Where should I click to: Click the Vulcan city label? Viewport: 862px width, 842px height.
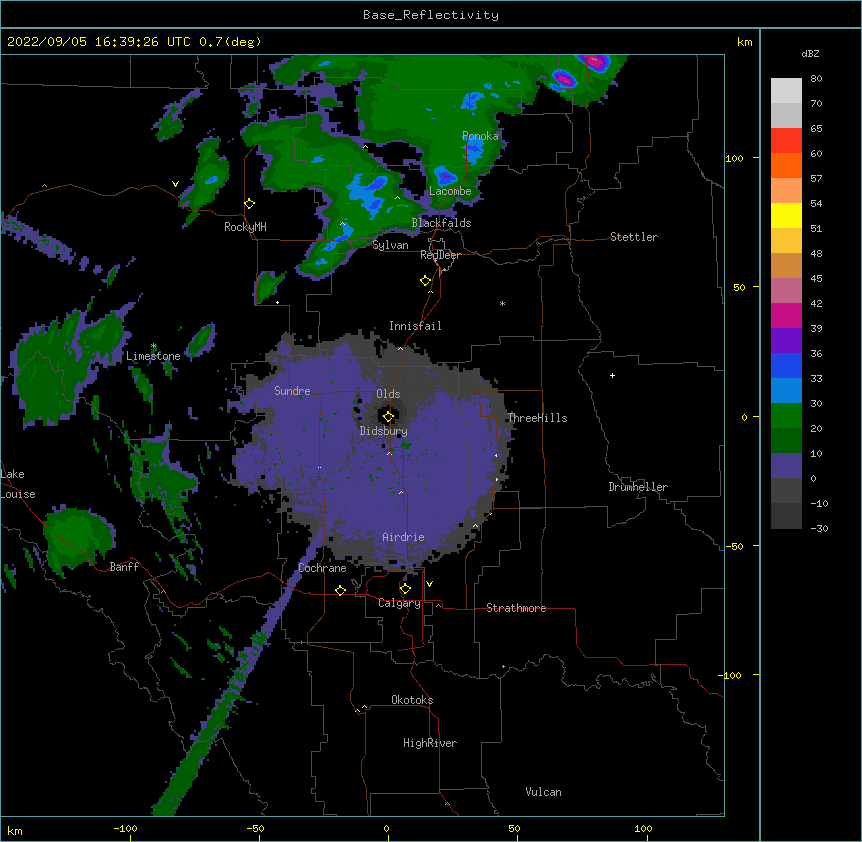pyautogui.click(x=543, y=792)
